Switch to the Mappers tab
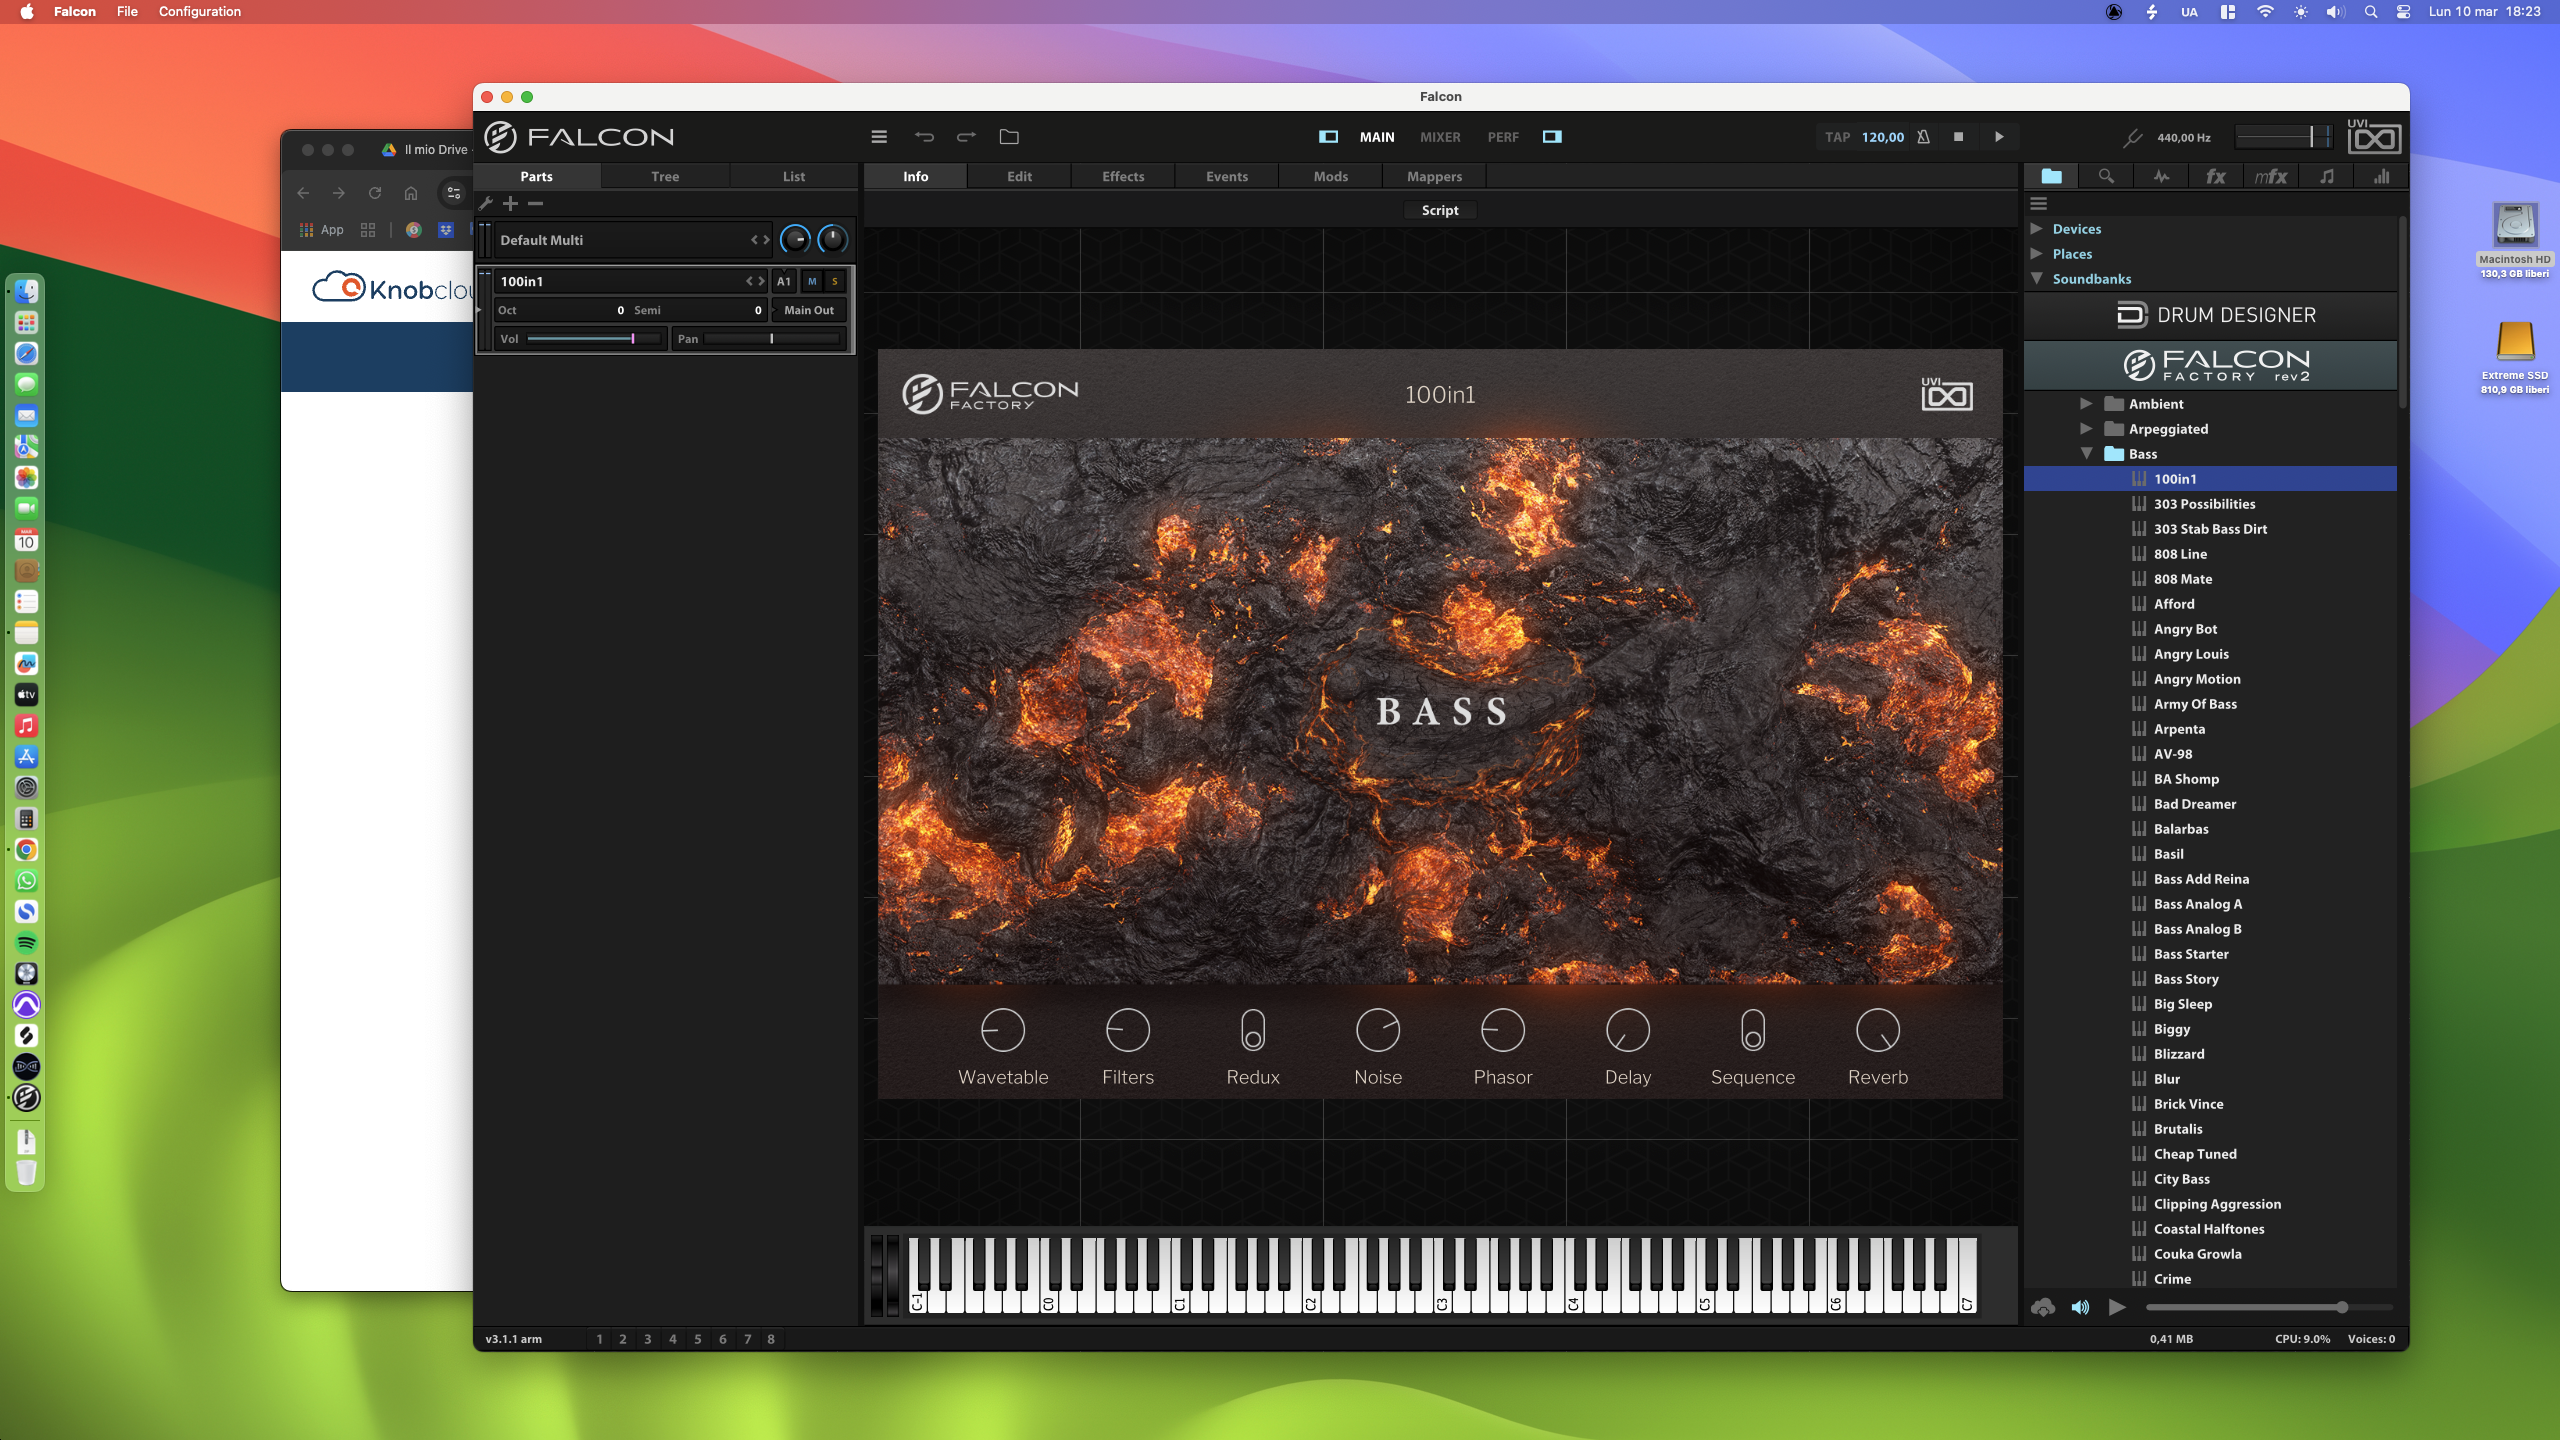Image resolution: width=2560 pixels, height=1440 pixels. click(x=1434, y=176)
